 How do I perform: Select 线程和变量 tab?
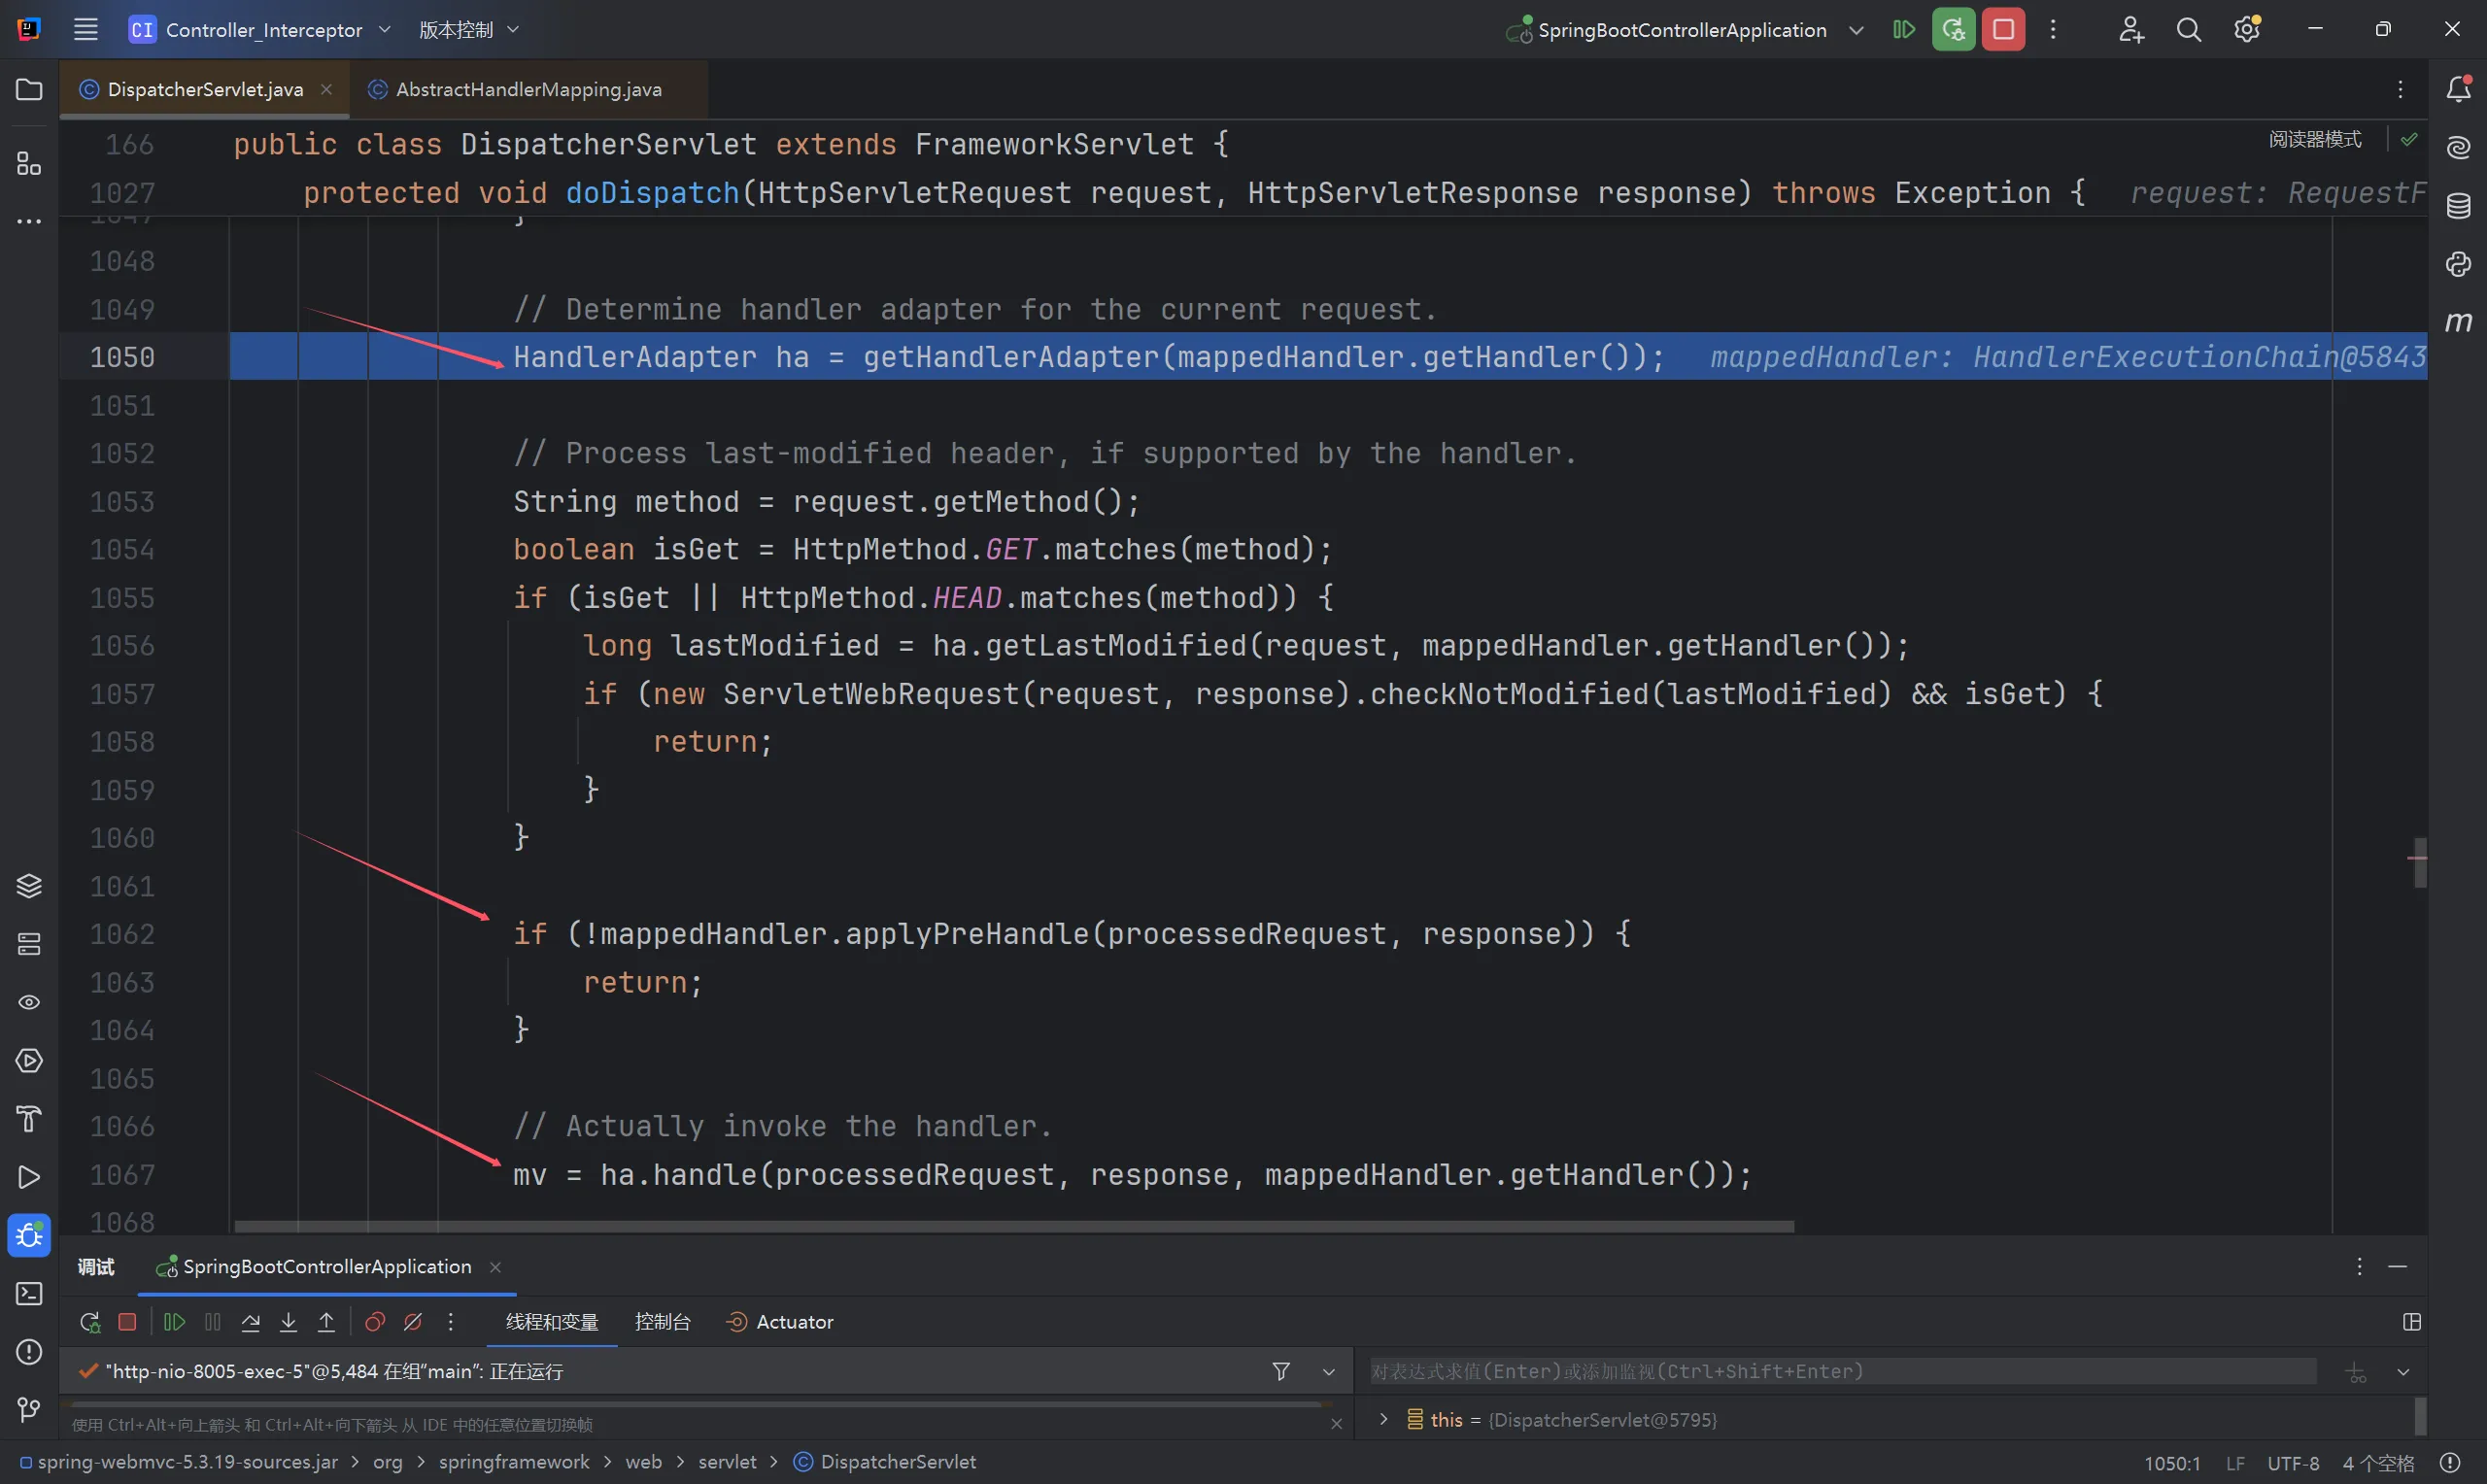pyautogui.click(x=552, y=1322)
